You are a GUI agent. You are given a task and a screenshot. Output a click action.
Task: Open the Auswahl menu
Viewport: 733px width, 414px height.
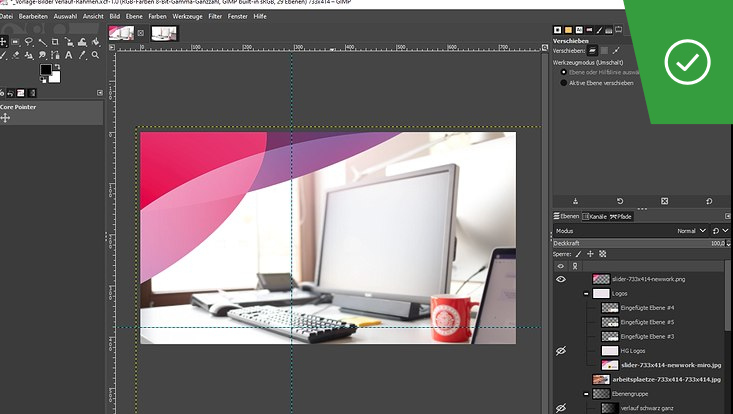tap(65, 16)
